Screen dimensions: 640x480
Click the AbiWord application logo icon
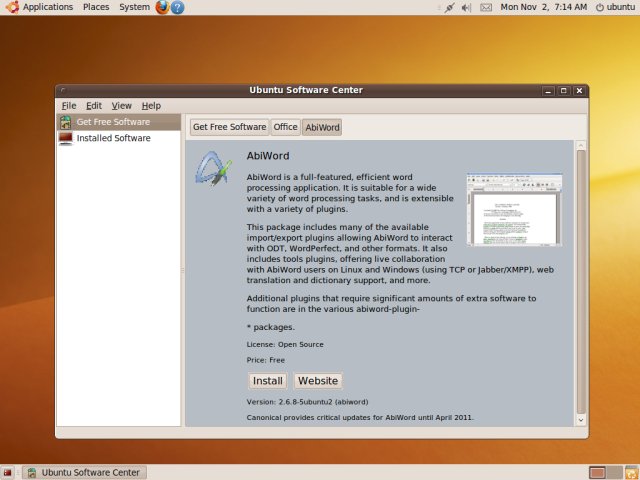point(213,169)
